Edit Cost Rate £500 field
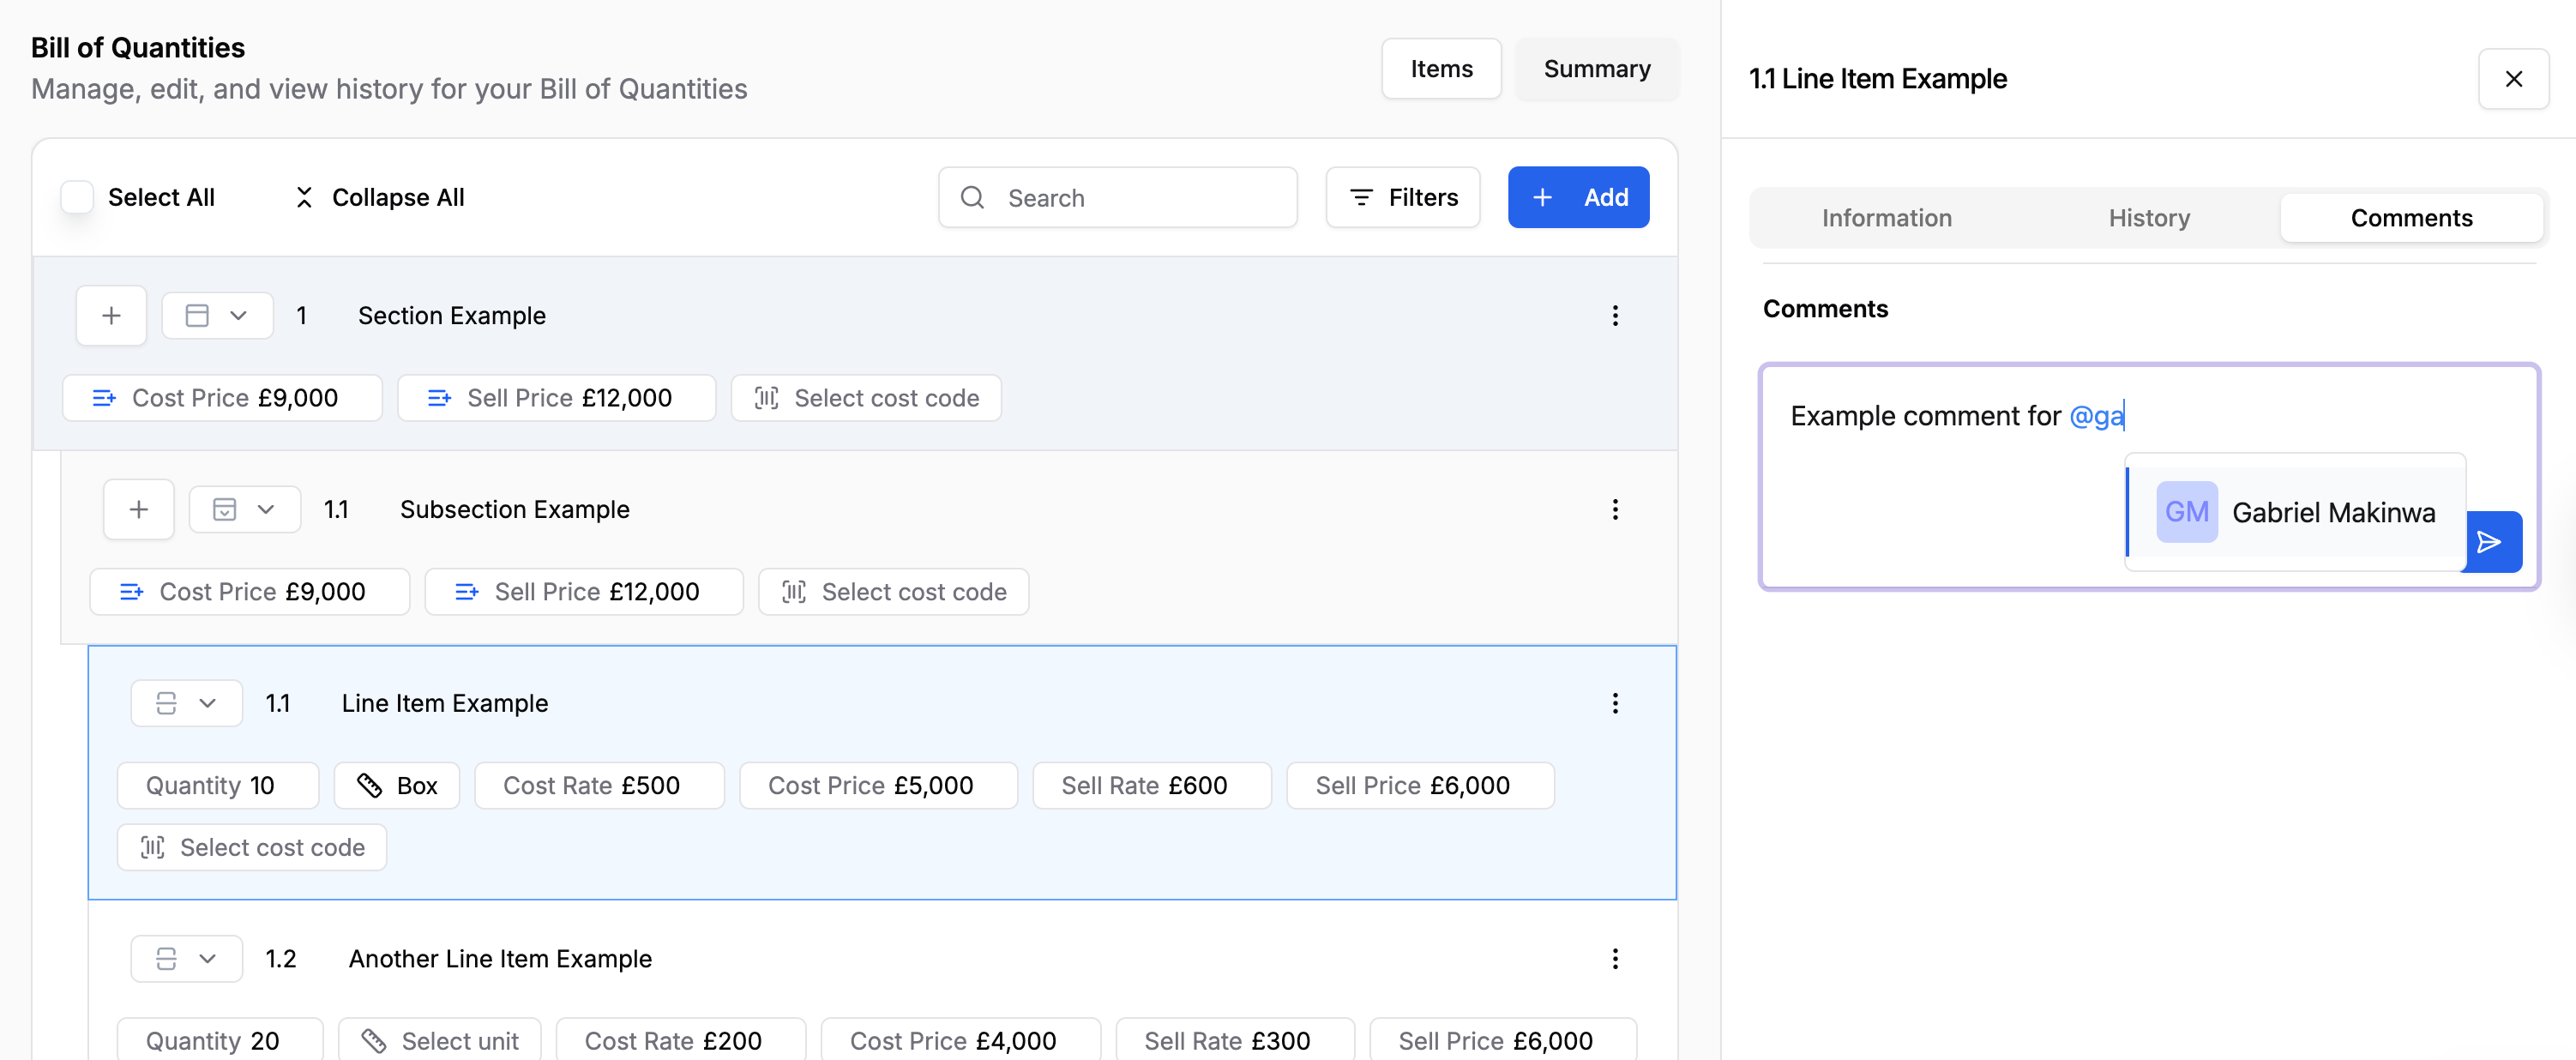 click(x=599, y=786)
